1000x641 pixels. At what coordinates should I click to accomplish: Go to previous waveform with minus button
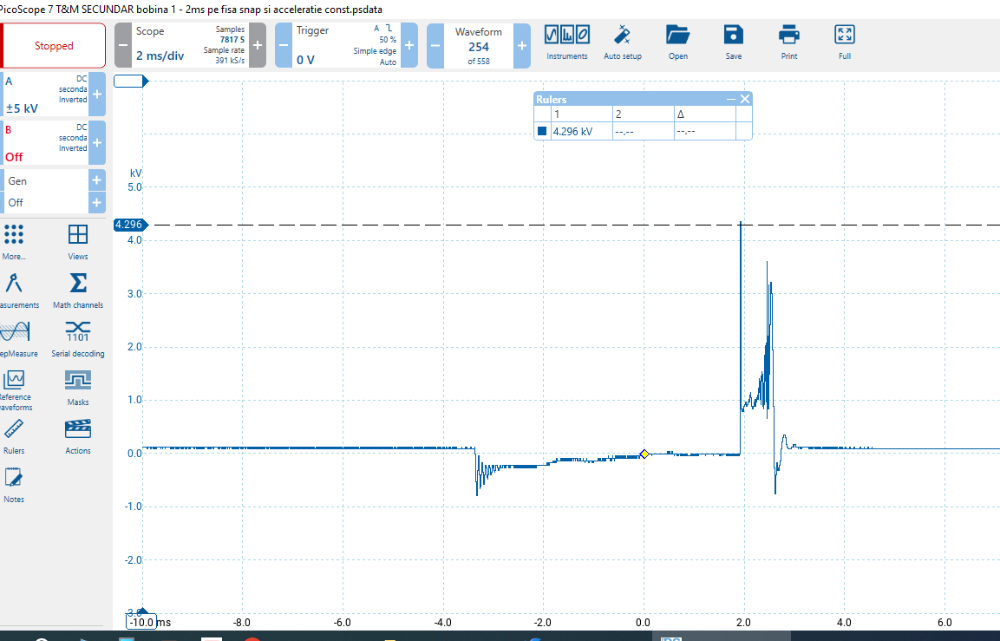click(436, 46)
